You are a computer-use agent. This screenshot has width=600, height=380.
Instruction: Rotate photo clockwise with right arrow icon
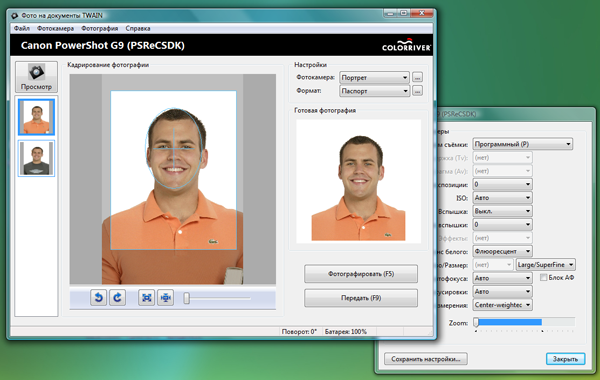coord(117,297)
